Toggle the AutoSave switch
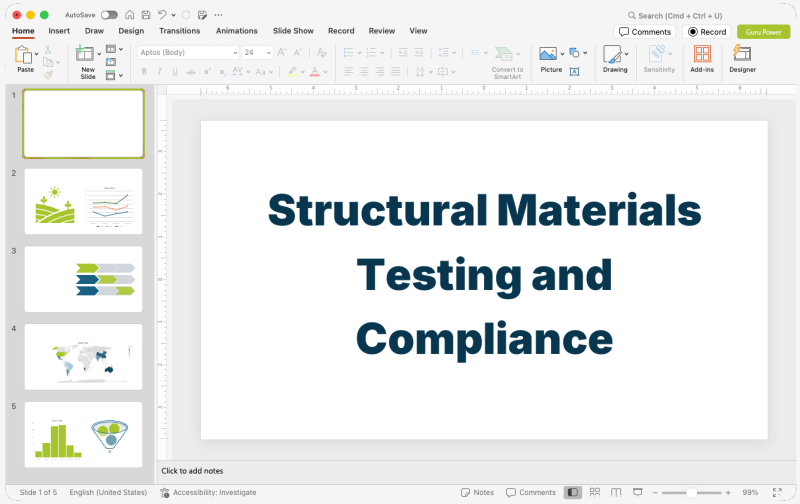The height and width of the screenshot is (504, 800). point(109,15)
